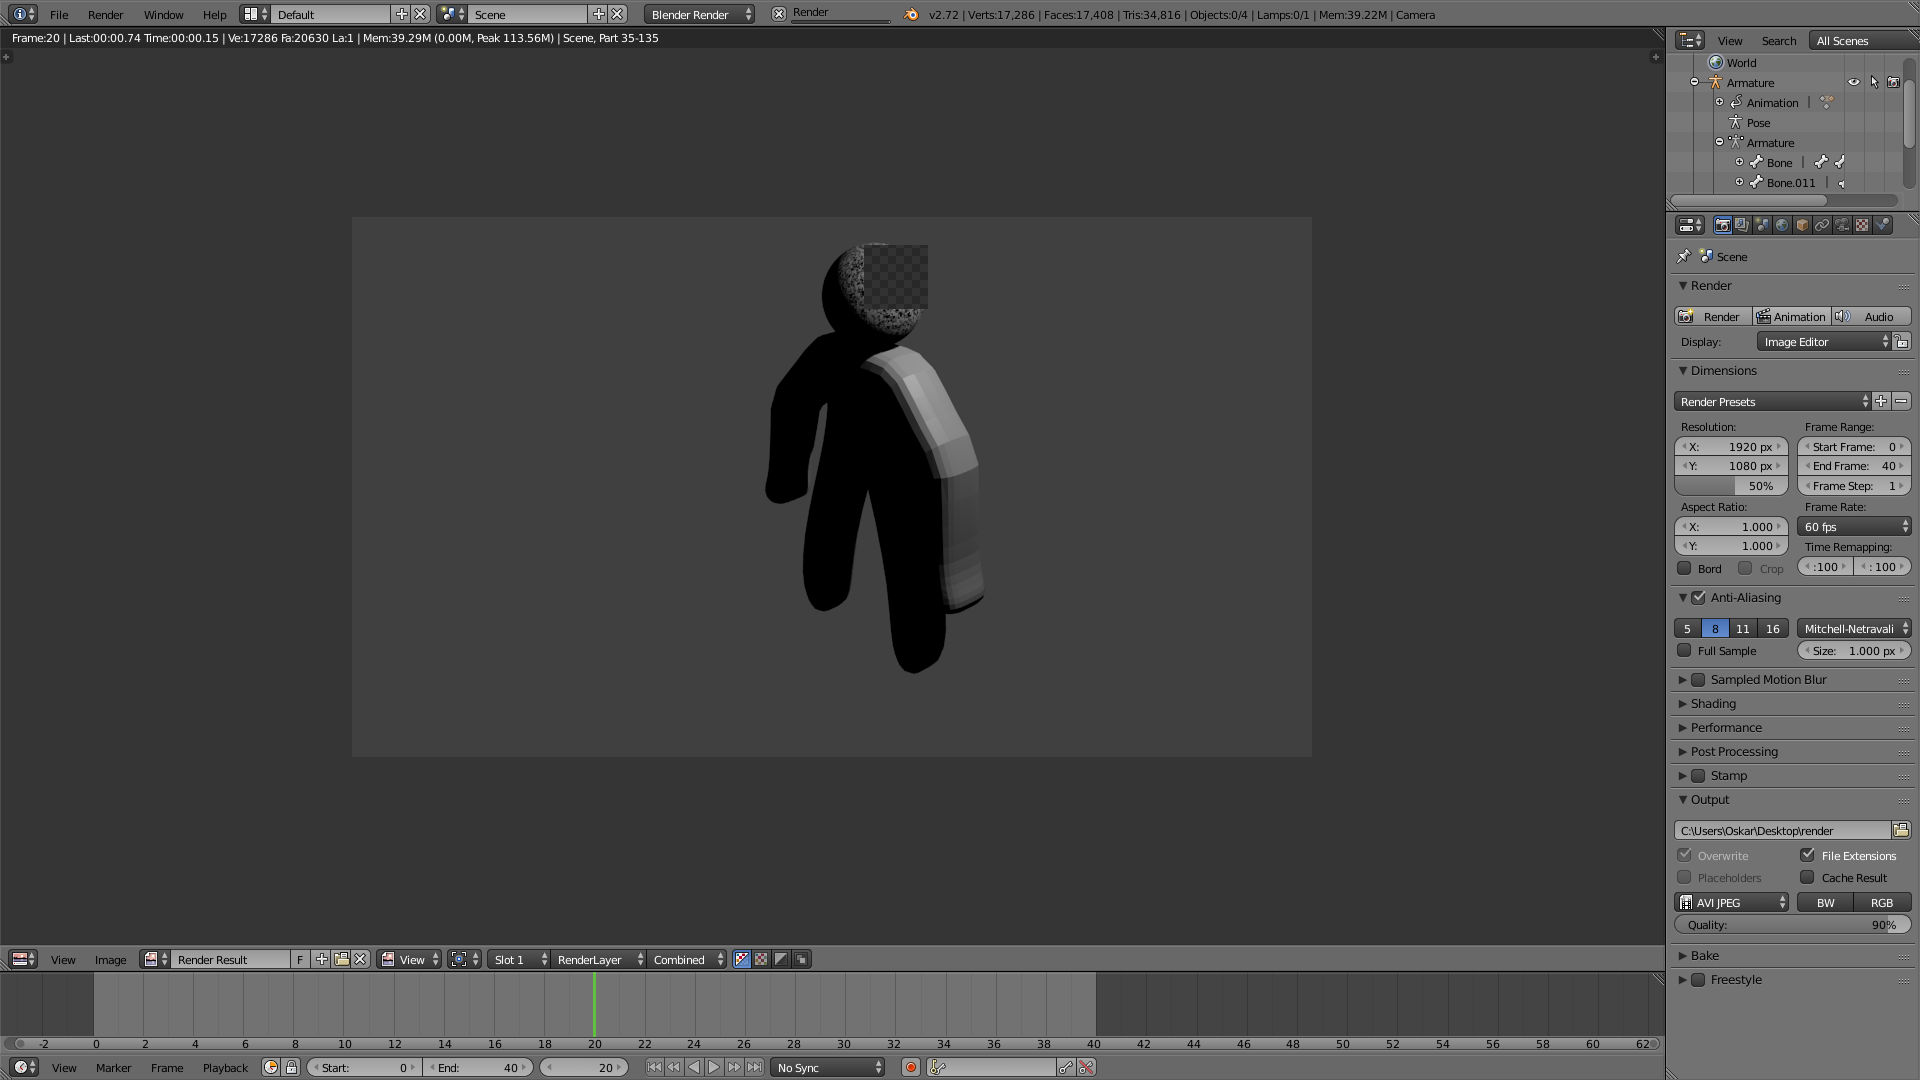Enable the Full Sample checkbox
Image resolution: width=1920 pixels, height=1080 pixels.
[x=1685, y=651]
